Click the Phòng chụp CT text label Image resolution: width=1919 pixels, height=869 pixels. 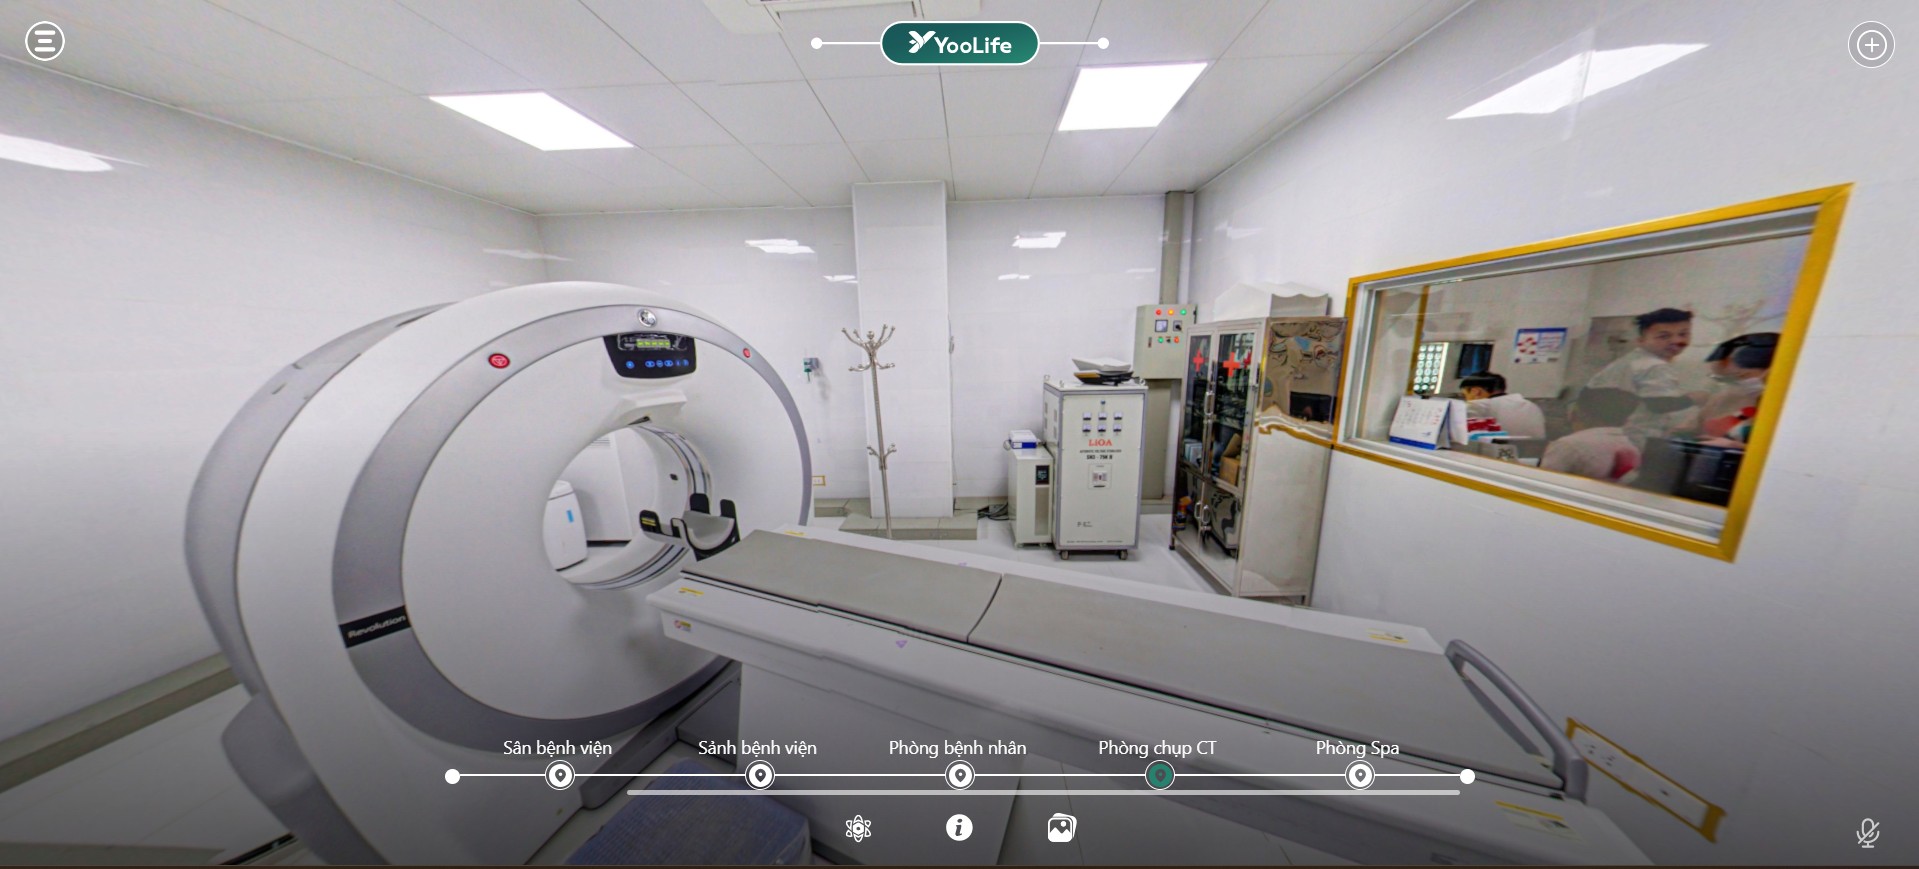[1157, 748]
